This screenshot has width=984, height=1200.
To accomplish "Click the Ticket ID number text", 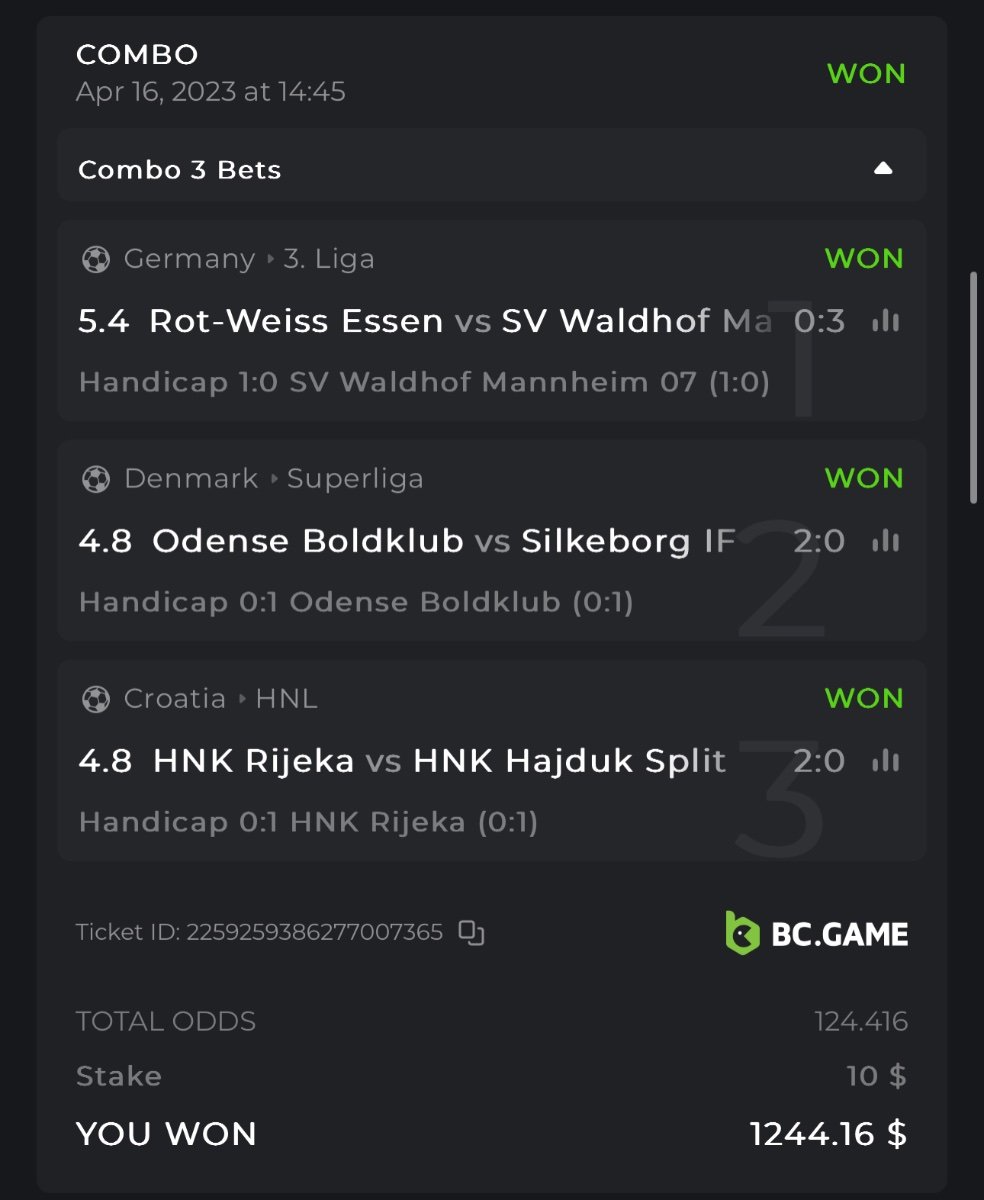I will coord(314,933).
